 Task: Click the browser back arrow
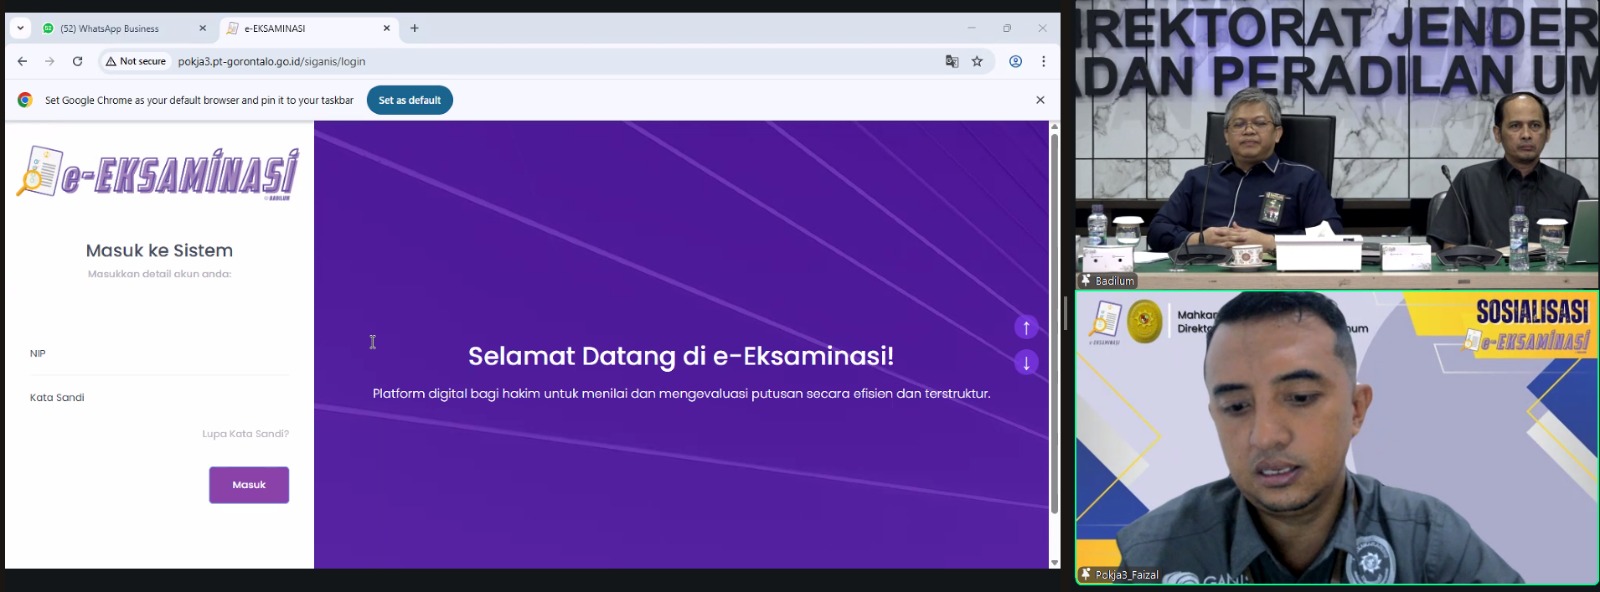[22, 61]
